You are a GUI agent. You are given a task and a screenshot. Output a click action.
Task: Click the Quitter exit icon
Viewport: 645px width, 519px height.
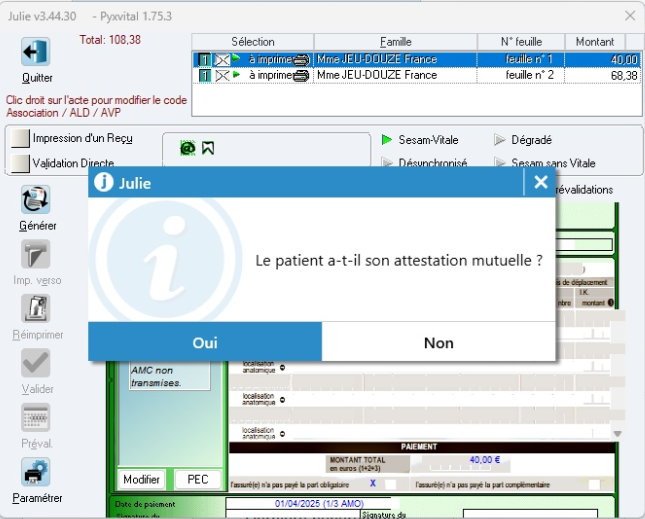tap(36, 53)
